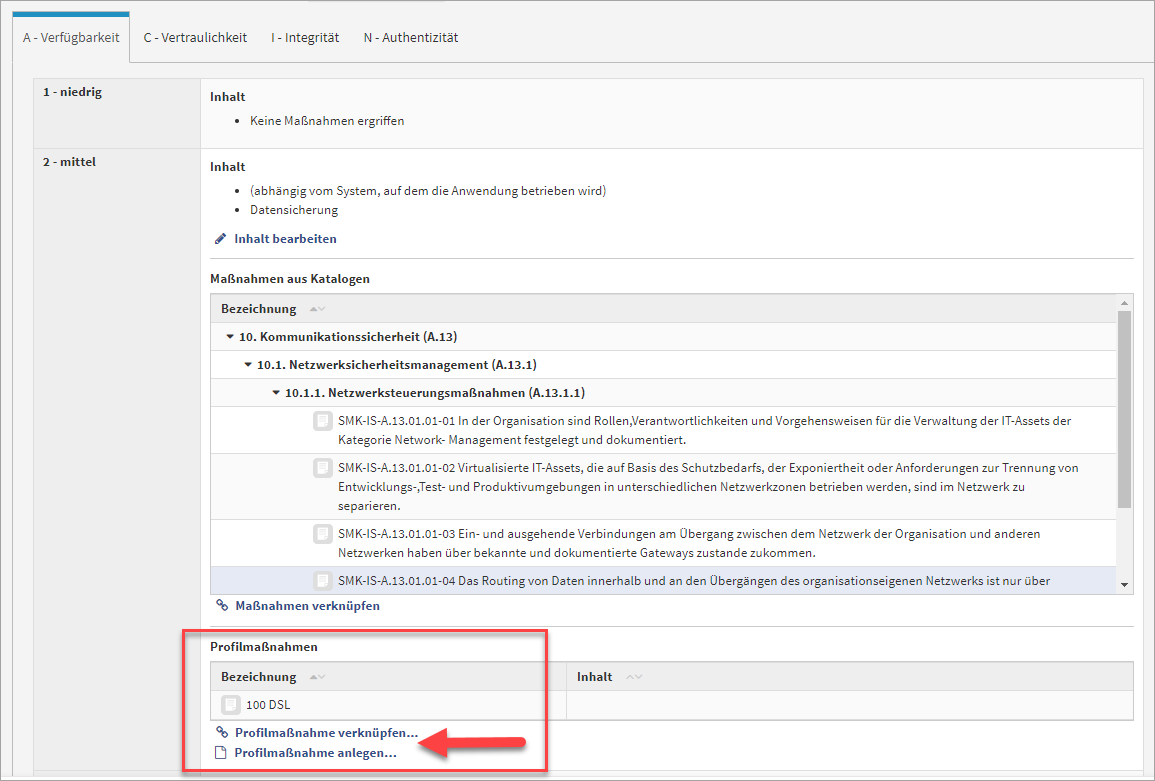Sort Profilmaßnahmen by Inhalt column

coord(594,677)
